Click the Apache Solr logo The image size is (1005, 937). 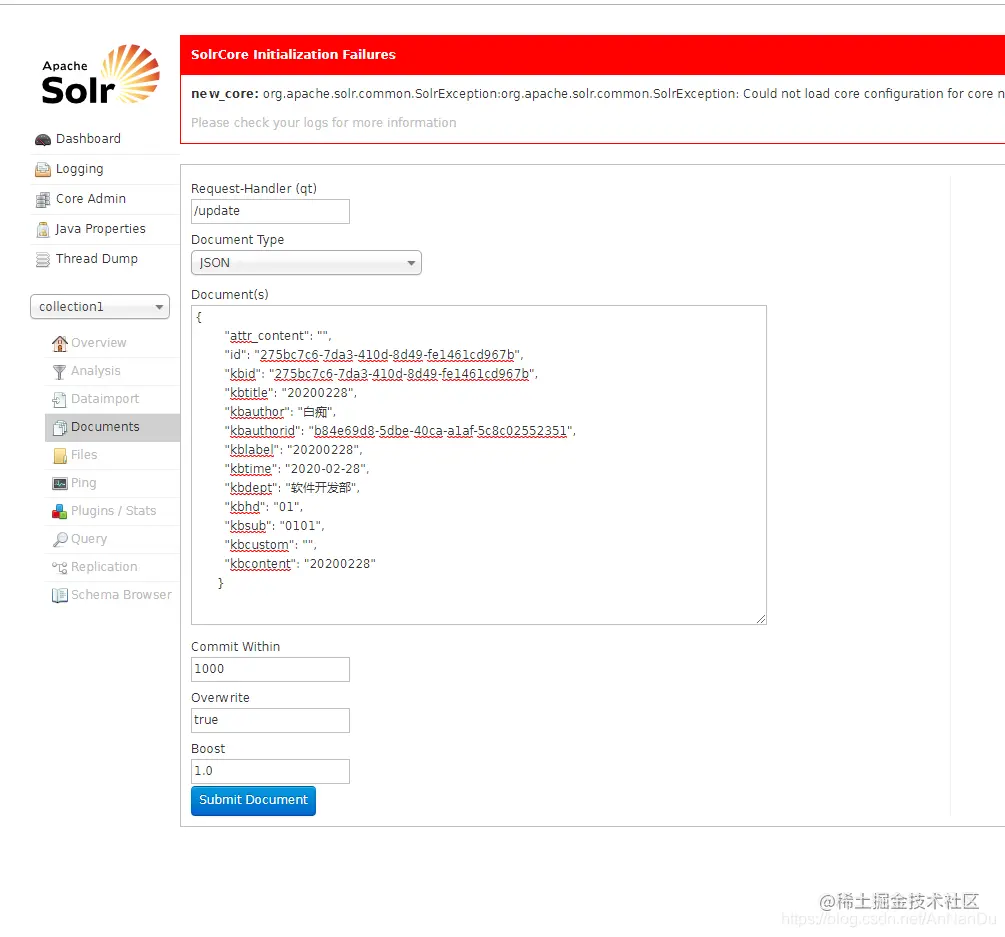(101, 74)
